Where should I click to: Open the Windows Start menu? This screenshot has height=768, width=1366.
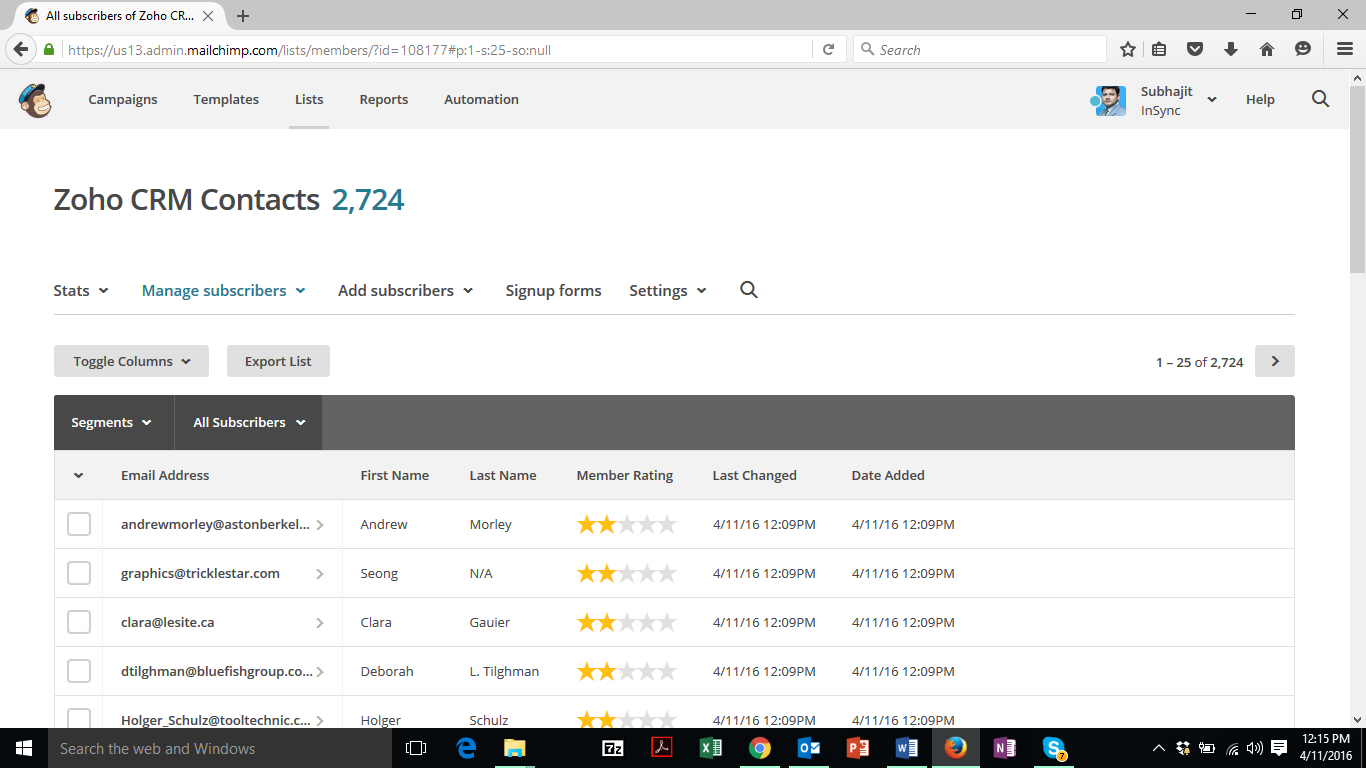click(24, 748)
